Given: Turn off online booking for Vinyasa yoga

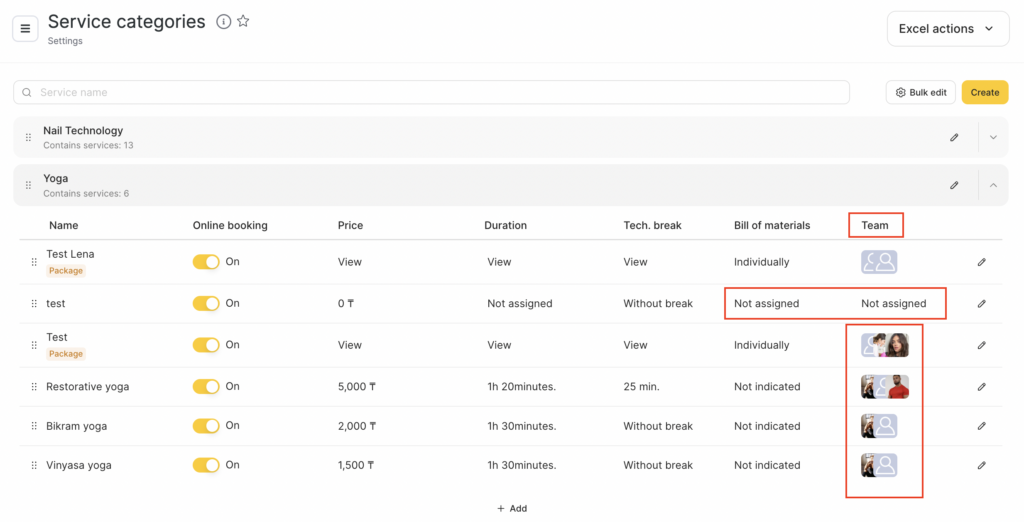Looking at the screenshot, I should click(206, 465).
